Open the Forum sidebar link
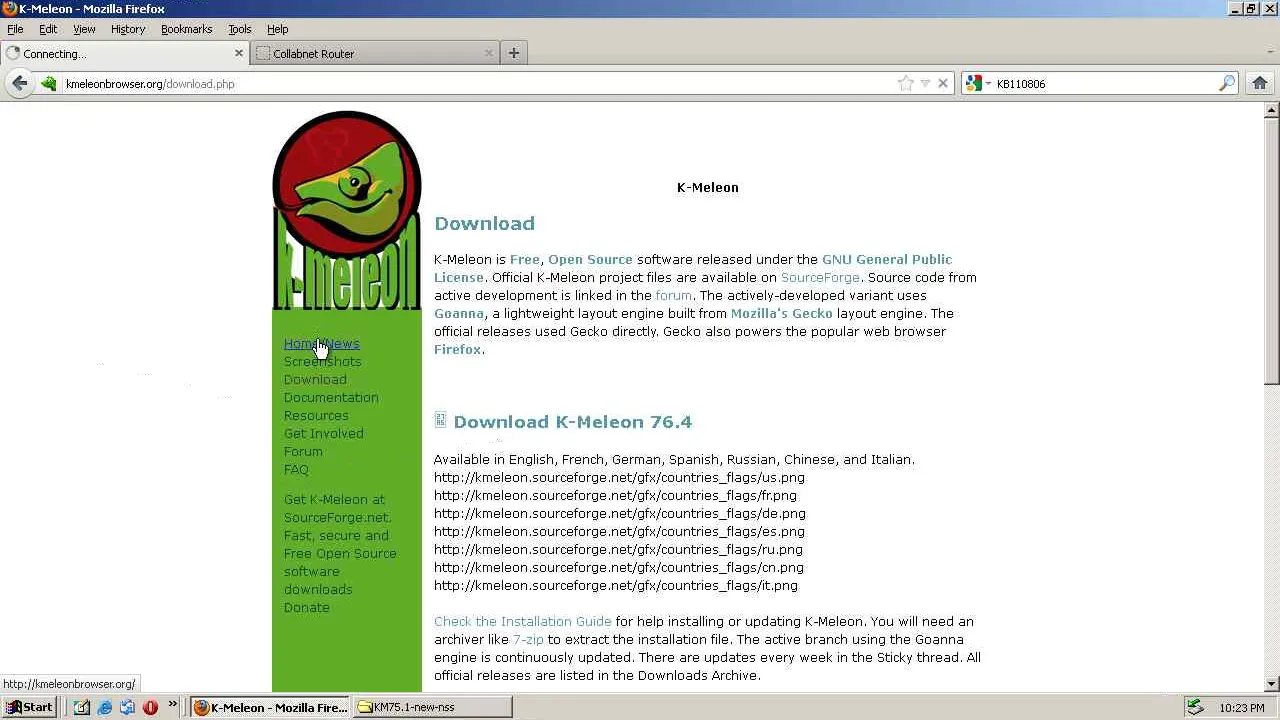 303,452
